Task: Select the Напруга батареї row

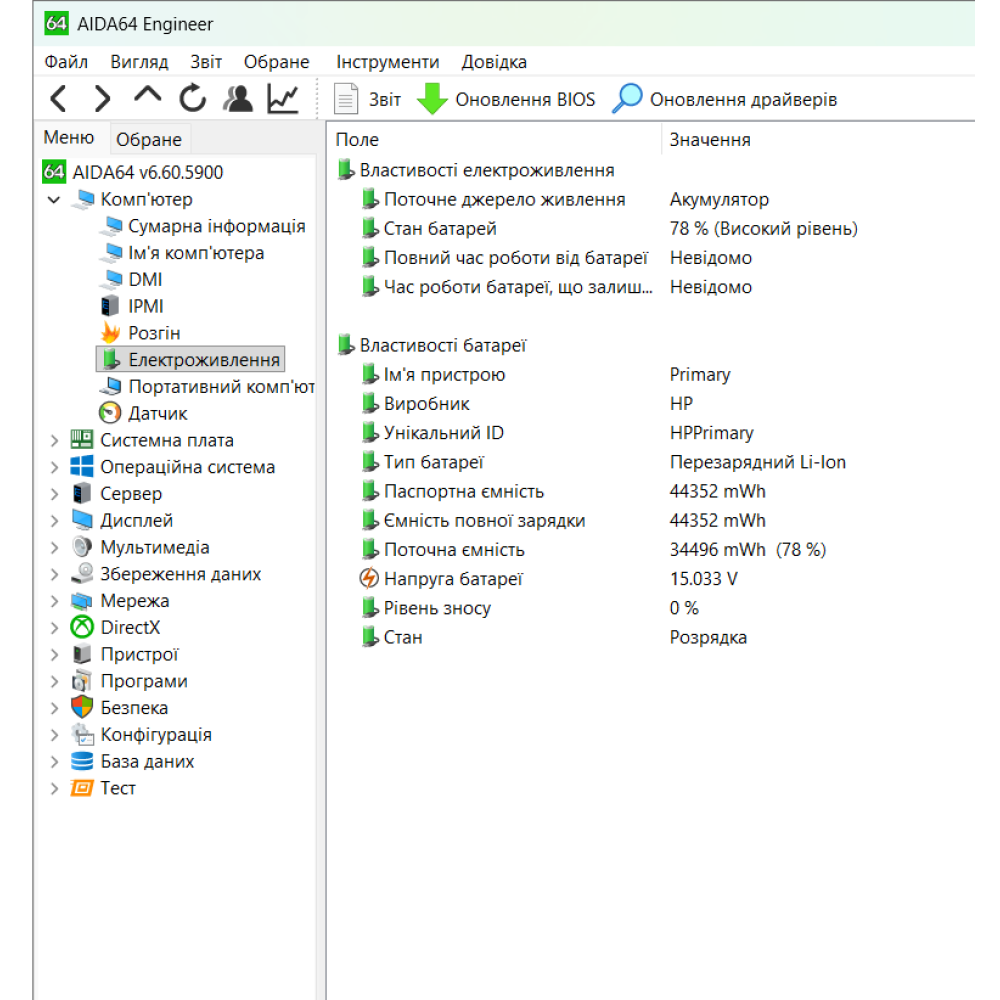Action: point(453,579)
